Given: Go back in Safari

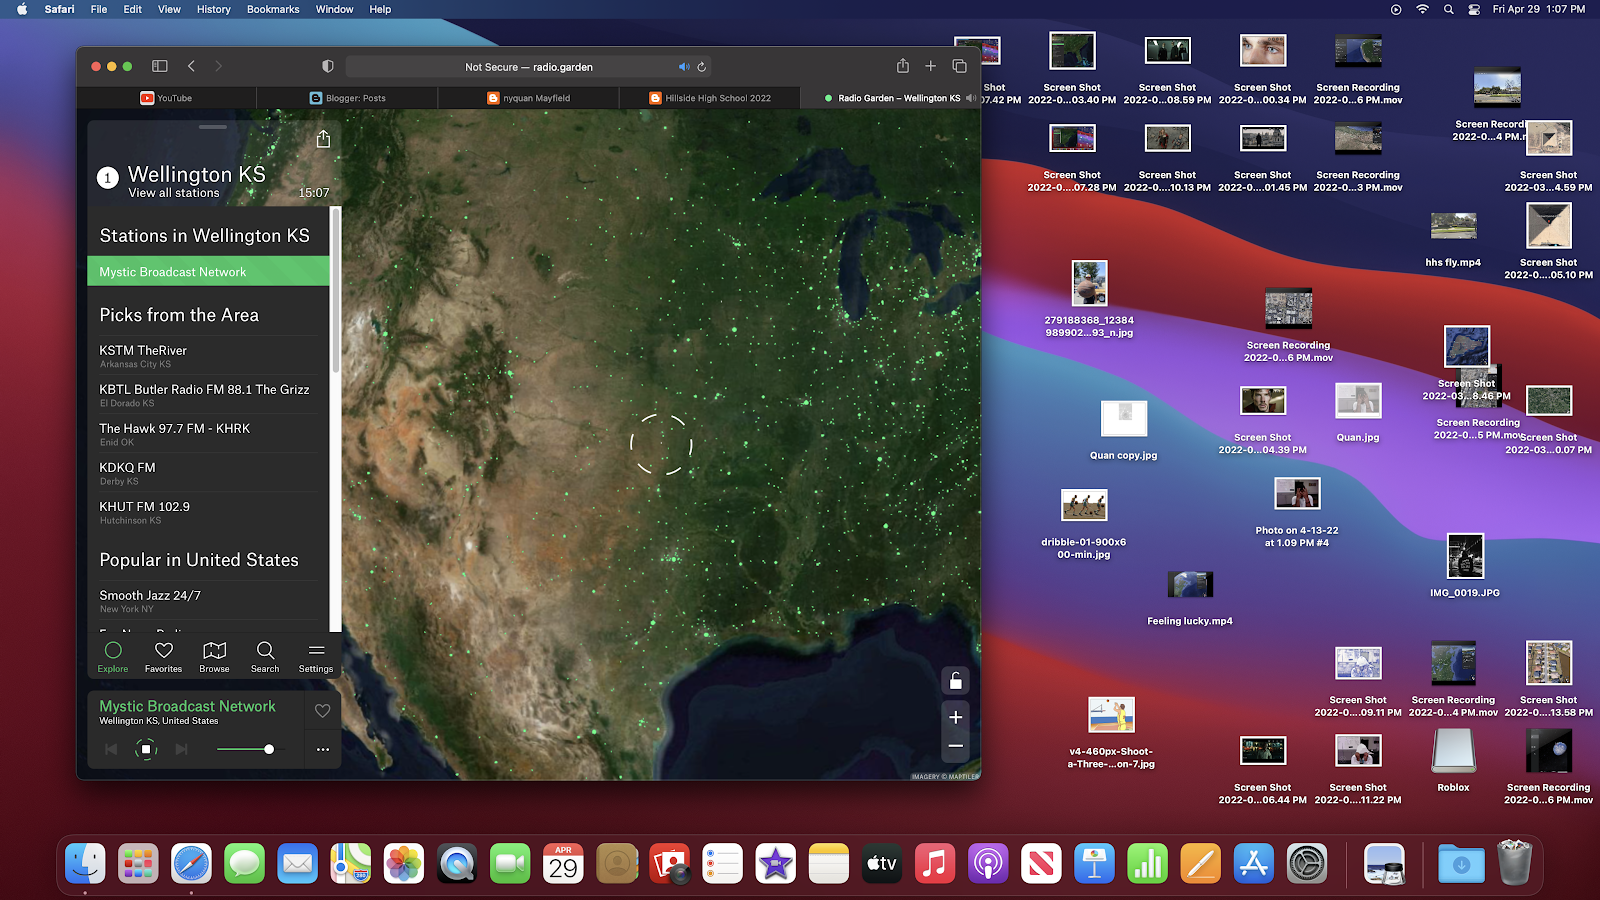Looking at the screenshot, I should [191, 66].
